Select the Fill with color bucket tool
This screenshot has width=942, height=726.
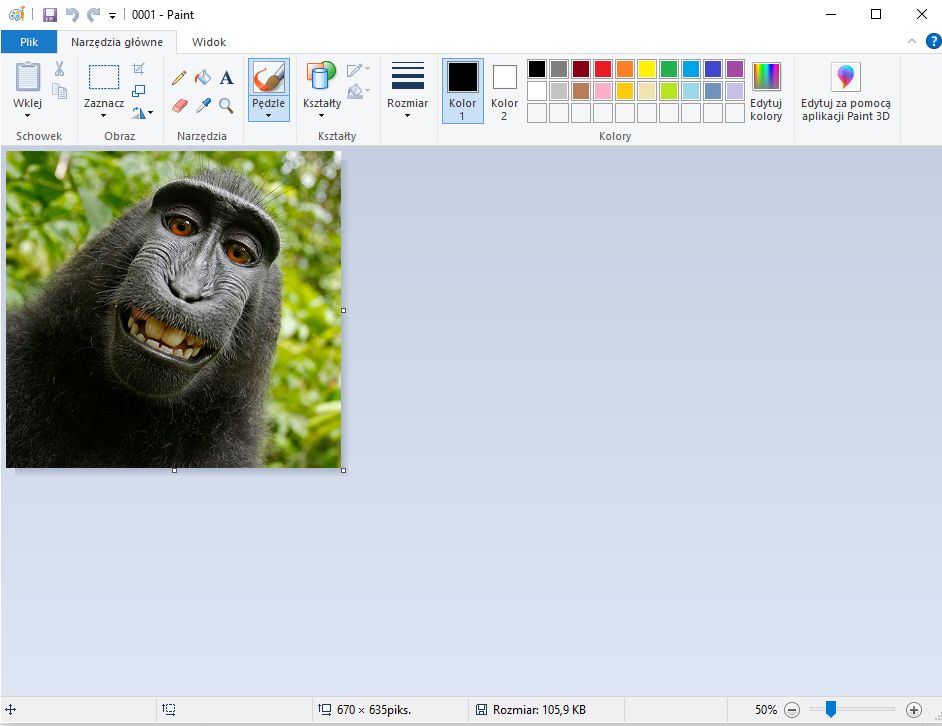pyautogui.click(x=203, y=77)
